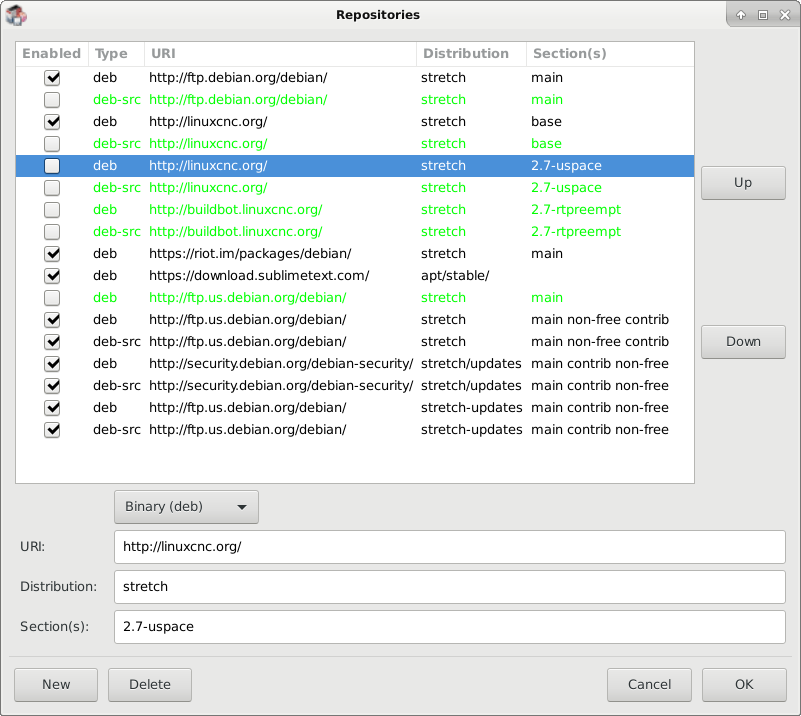Select the https://download.sublimetext.com/ row

[259, 276]
